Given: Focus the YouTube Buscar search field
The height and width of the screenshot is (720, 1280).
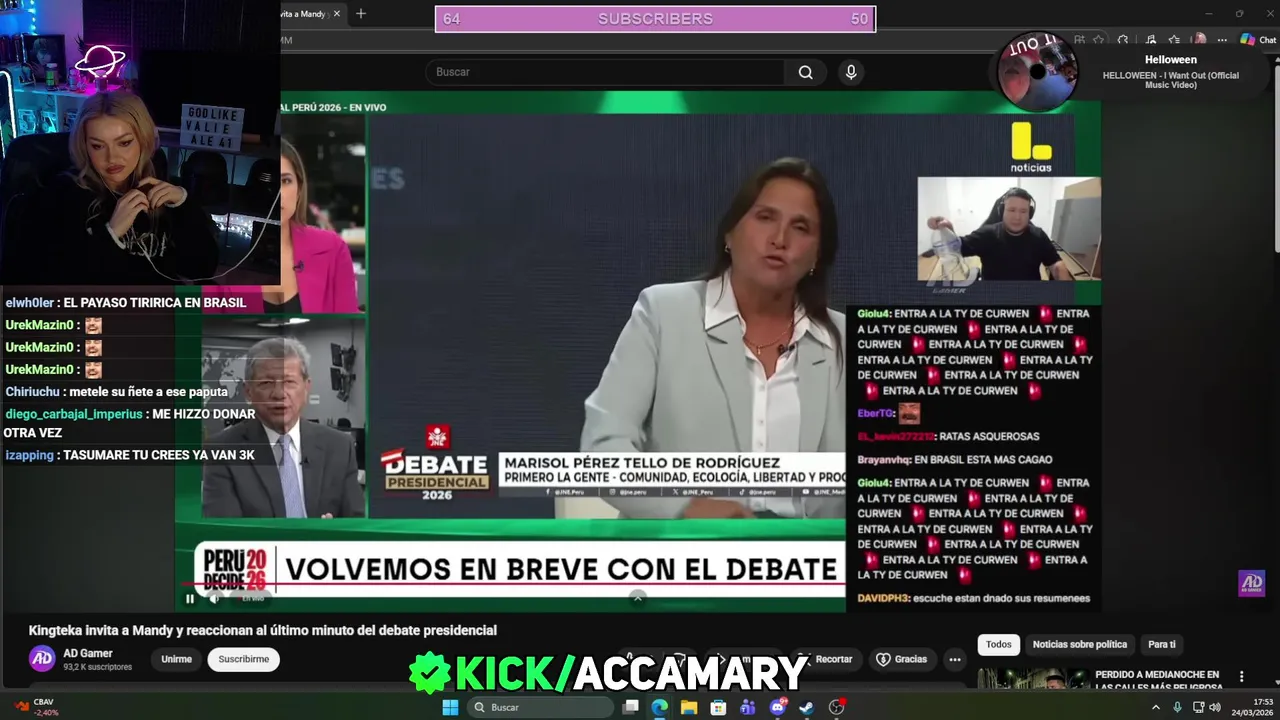Looking at the screenshot, I should [x=606, y=72].
